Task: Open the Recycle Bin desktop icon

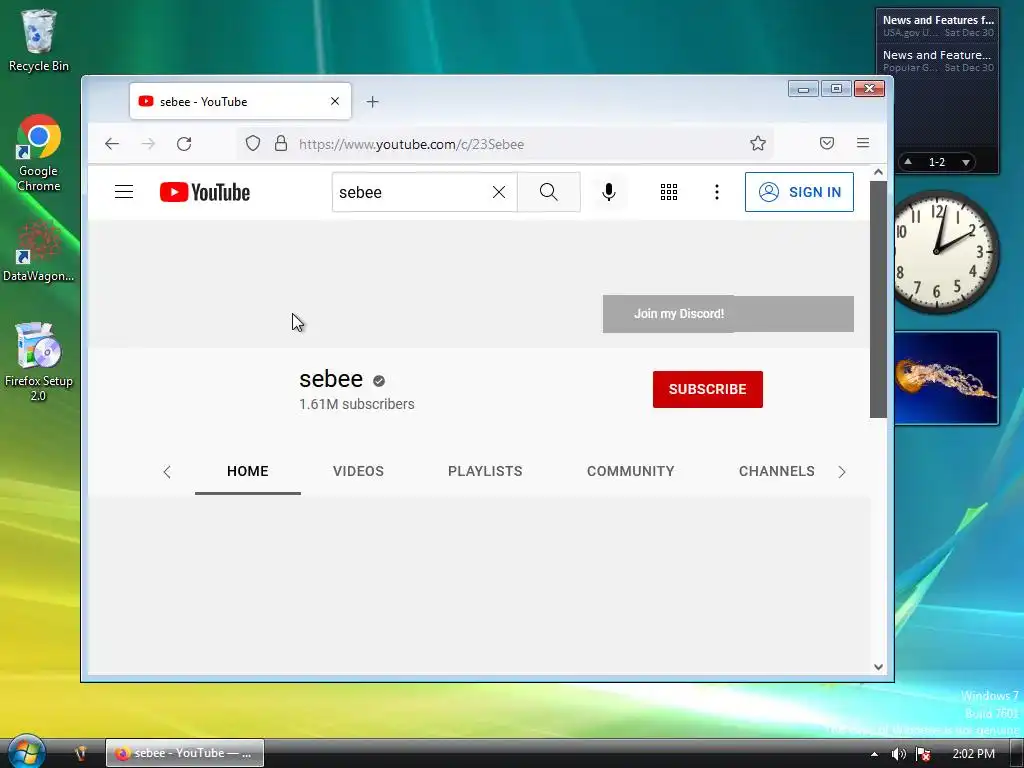Action: click(x=39, y=40)
